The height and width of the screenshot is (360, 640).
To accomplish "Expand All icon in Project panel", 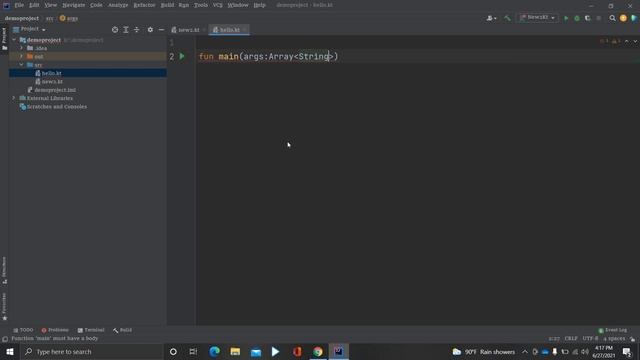I will point(126,30).
